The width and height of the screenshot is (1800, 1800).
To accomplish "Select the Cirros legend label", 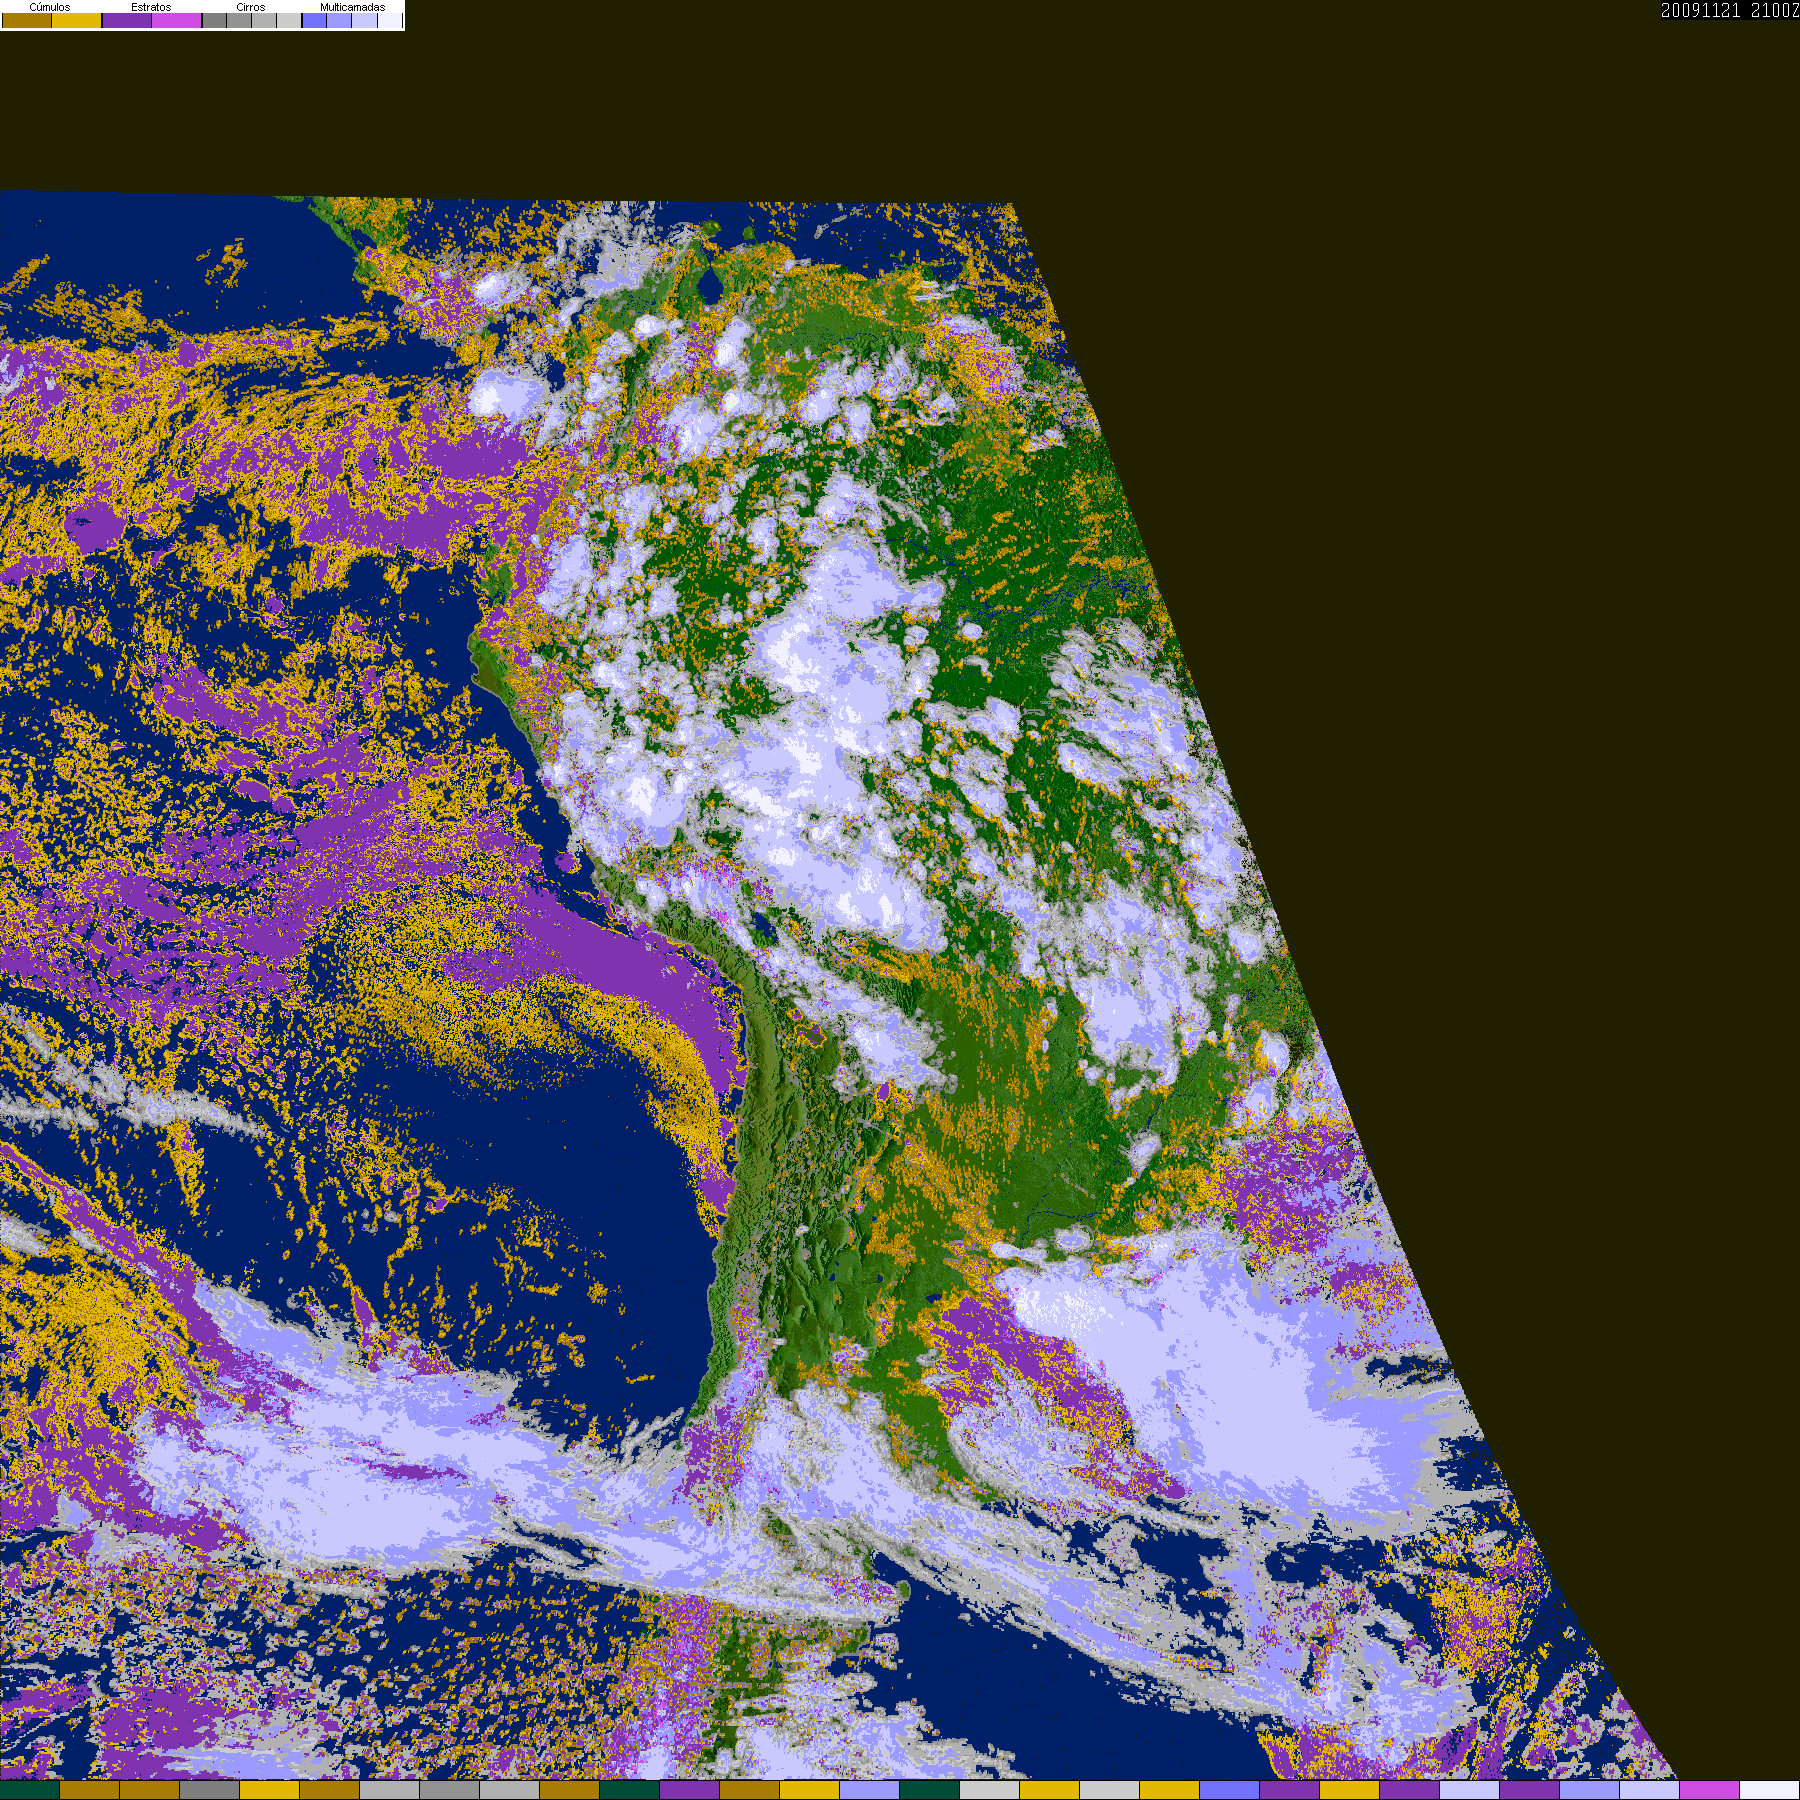I will pos(251,7).
